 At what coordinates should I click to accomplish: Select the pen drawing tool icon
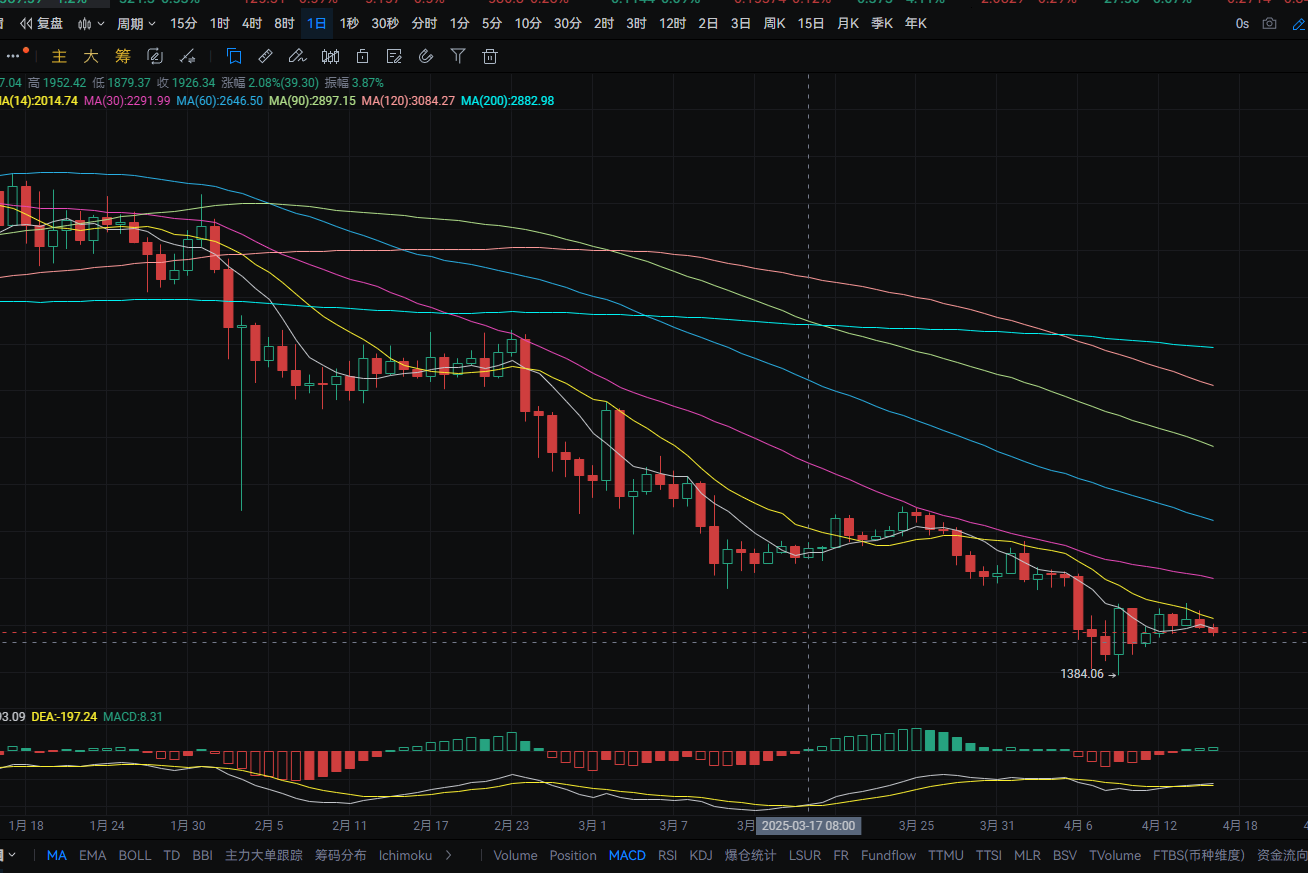coord(297,57)
